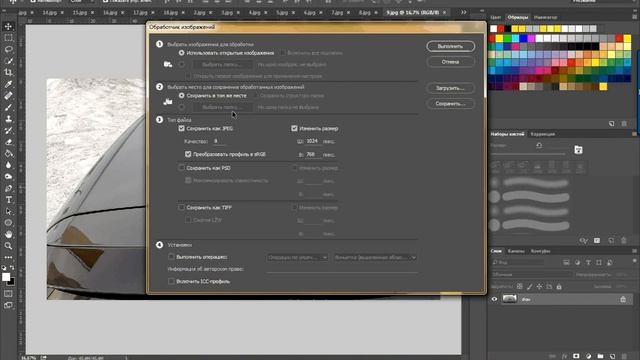Select 'Использовать открытые изображения' radio button

(182, 53)
